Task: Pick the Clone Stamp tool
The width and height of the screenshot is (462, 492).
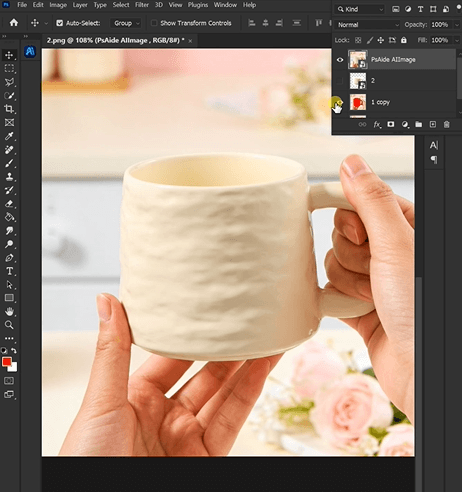Action: pos(9,177)
